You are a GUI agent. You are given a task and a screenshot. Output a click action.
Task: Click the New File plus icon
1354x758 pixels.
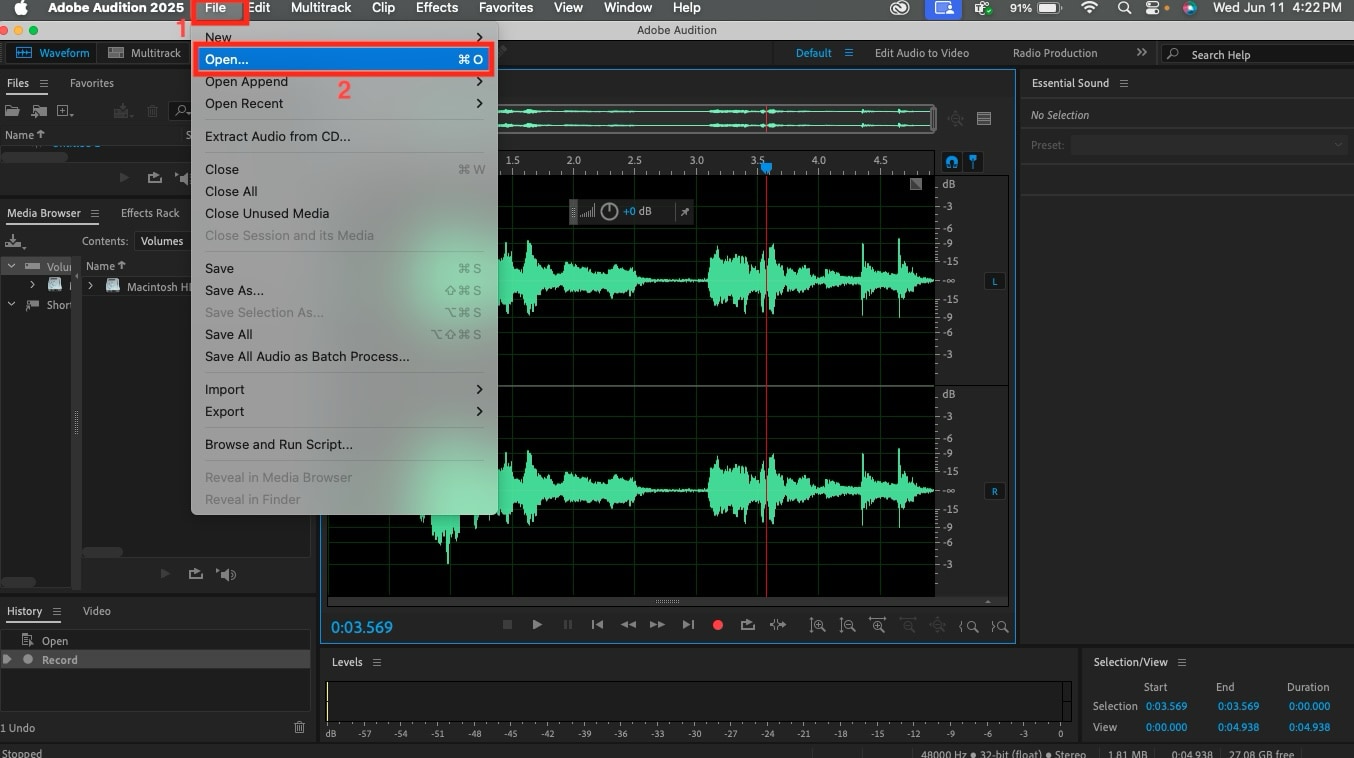65,111
